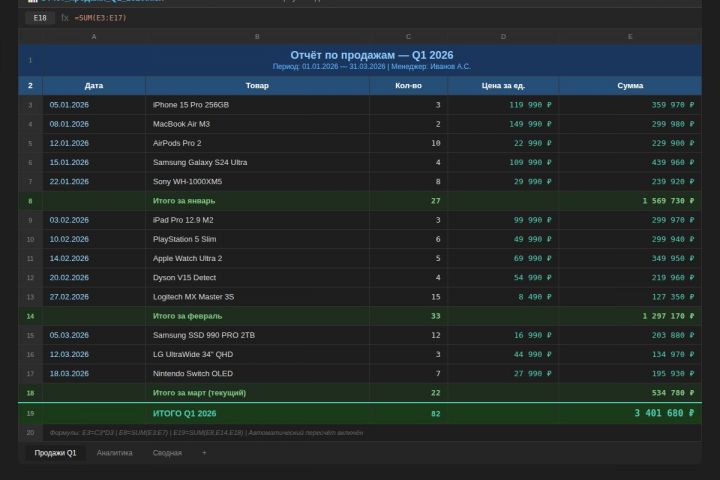Click the Товар column heading
The width and height of the screenshot is (720, 480).
click(257, 86)
